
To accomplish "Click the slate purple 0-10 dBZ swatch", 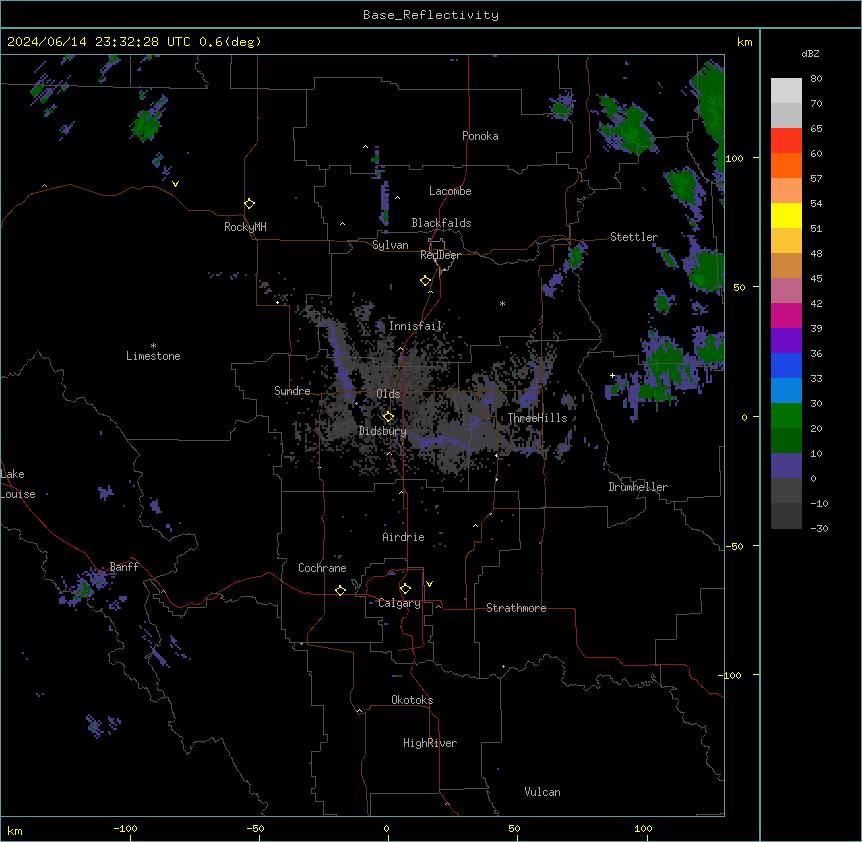I will coord(786,466).
